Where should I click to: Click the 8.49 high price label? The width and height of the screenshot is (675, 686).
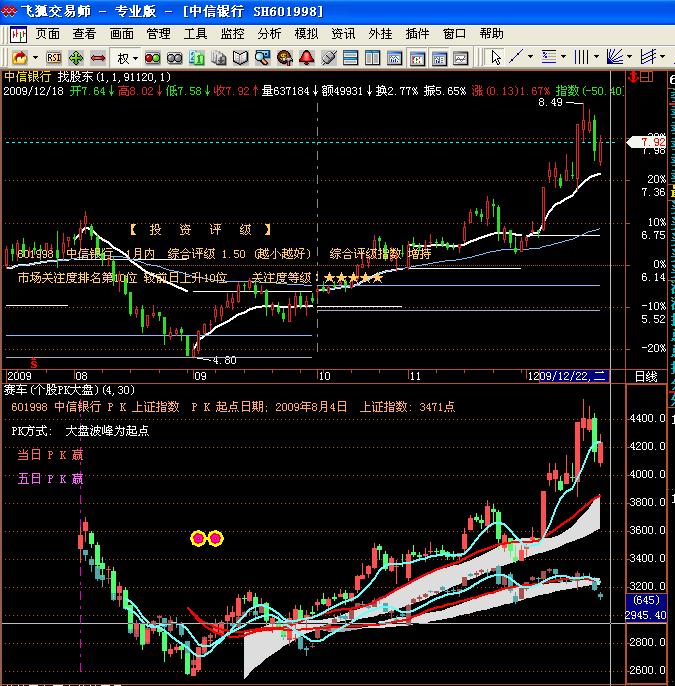pyautogui.click(x=550, y=102)
